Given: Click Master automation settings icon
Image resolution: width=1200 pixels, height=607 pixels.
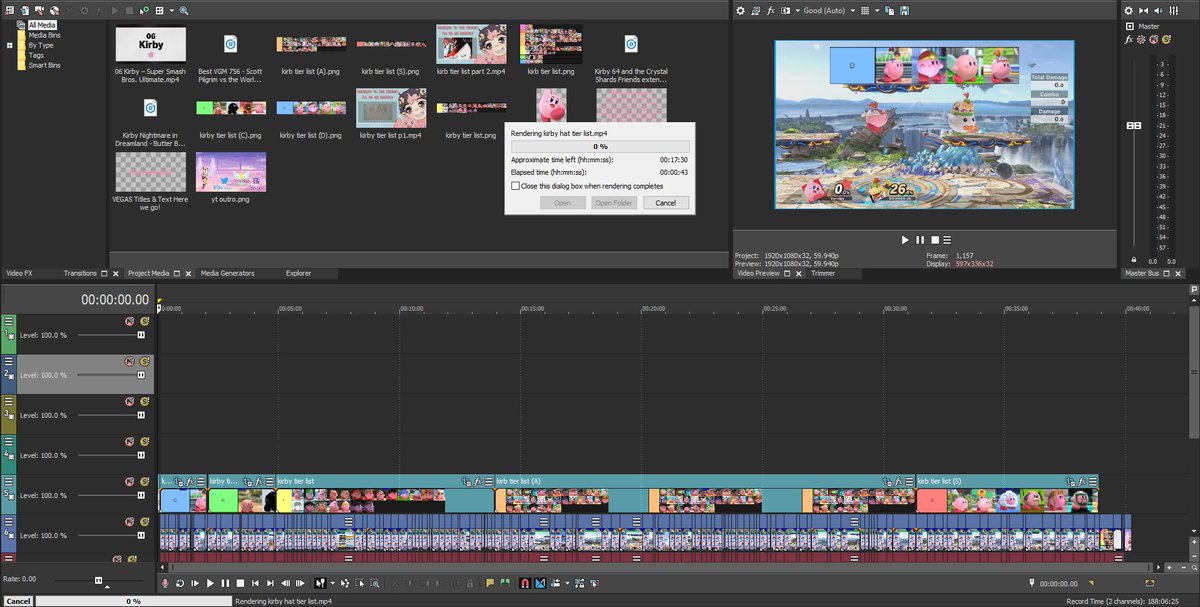Looking at the screenshot, I should [1140, 39].
